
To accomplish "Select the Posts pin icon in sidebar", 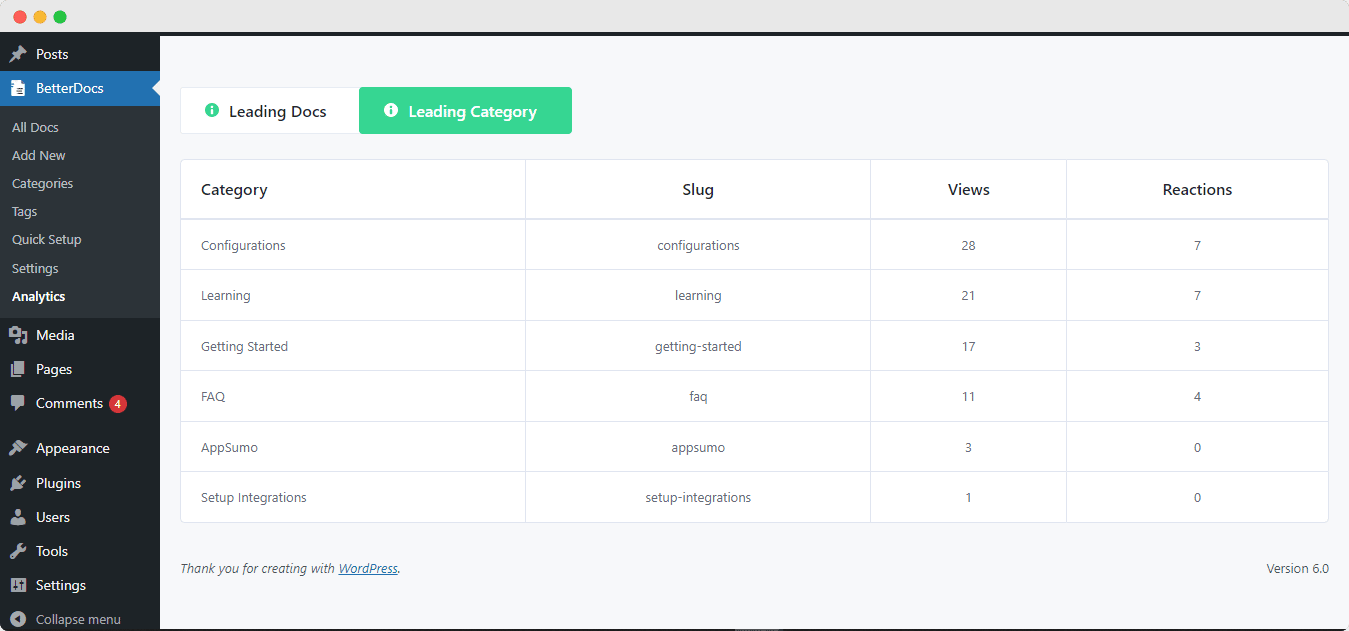I will 16,53.
